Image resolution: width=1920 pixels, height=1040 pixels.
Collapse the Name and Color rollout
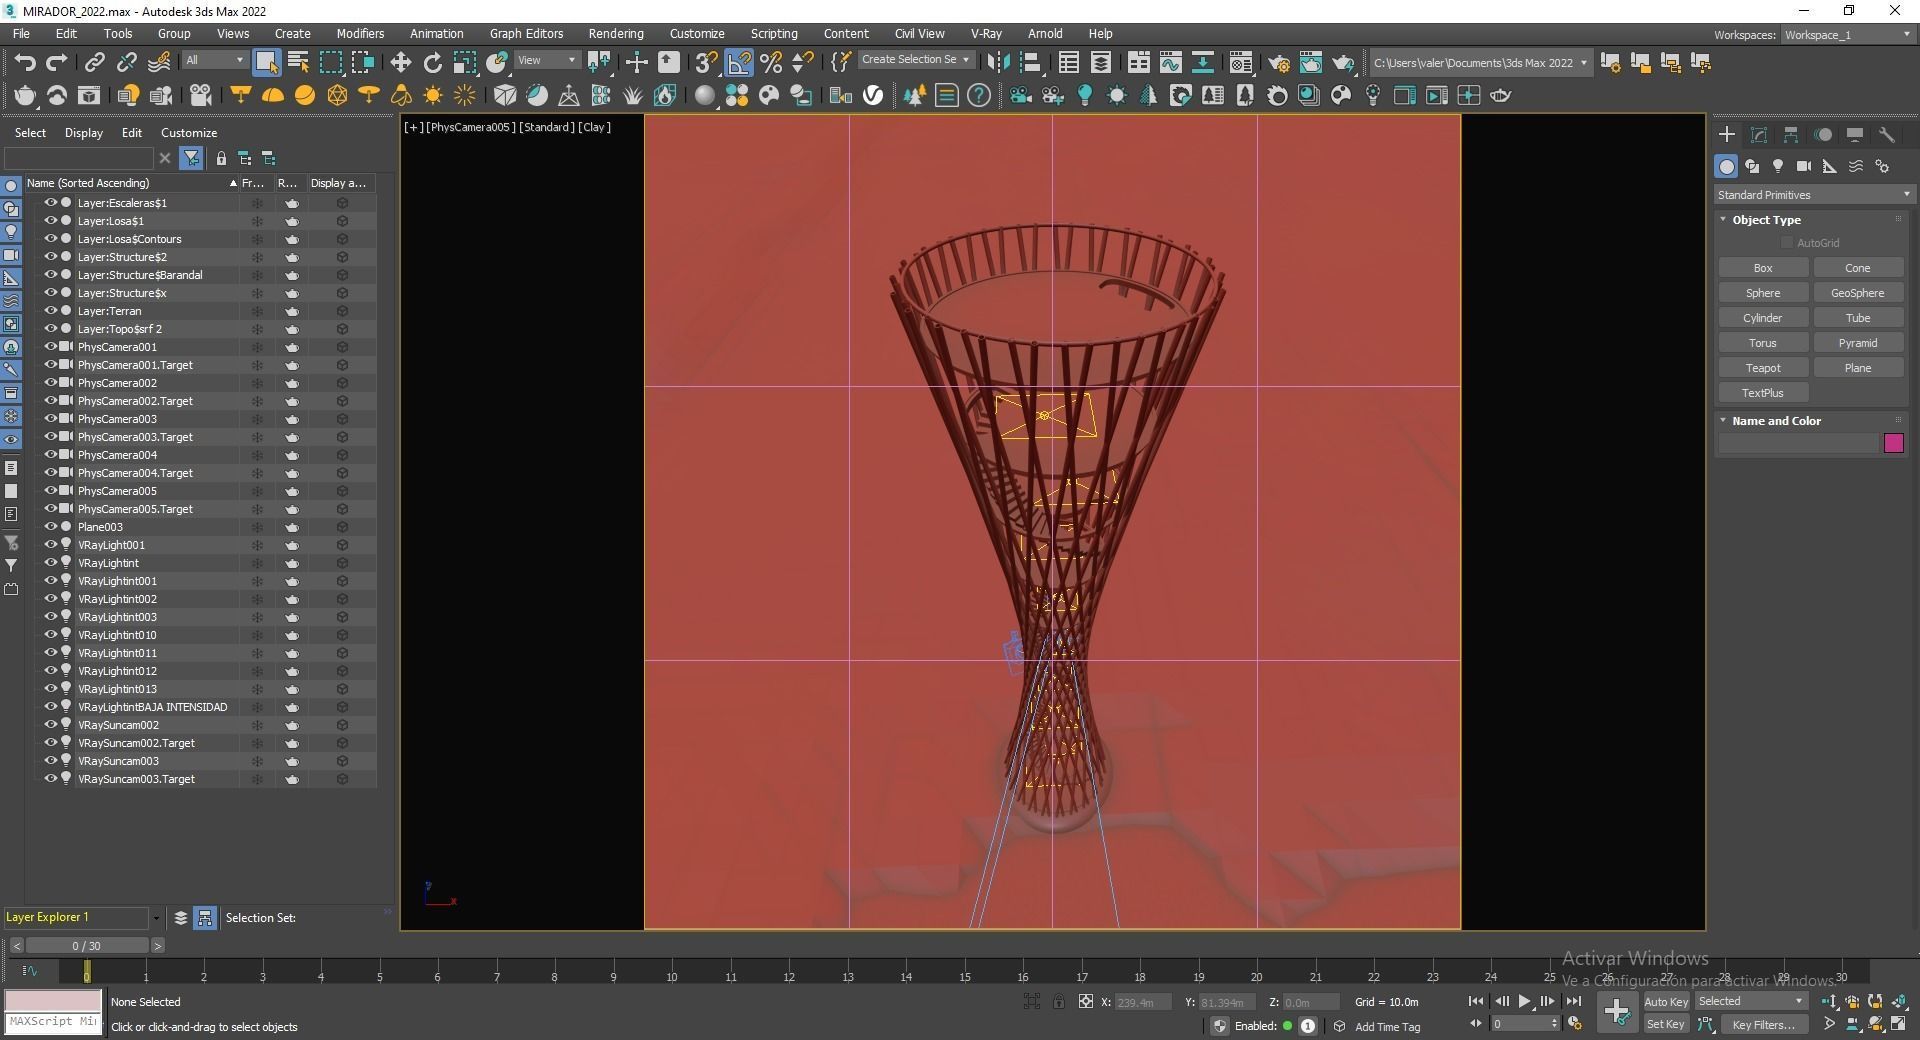pos(1776,421)
